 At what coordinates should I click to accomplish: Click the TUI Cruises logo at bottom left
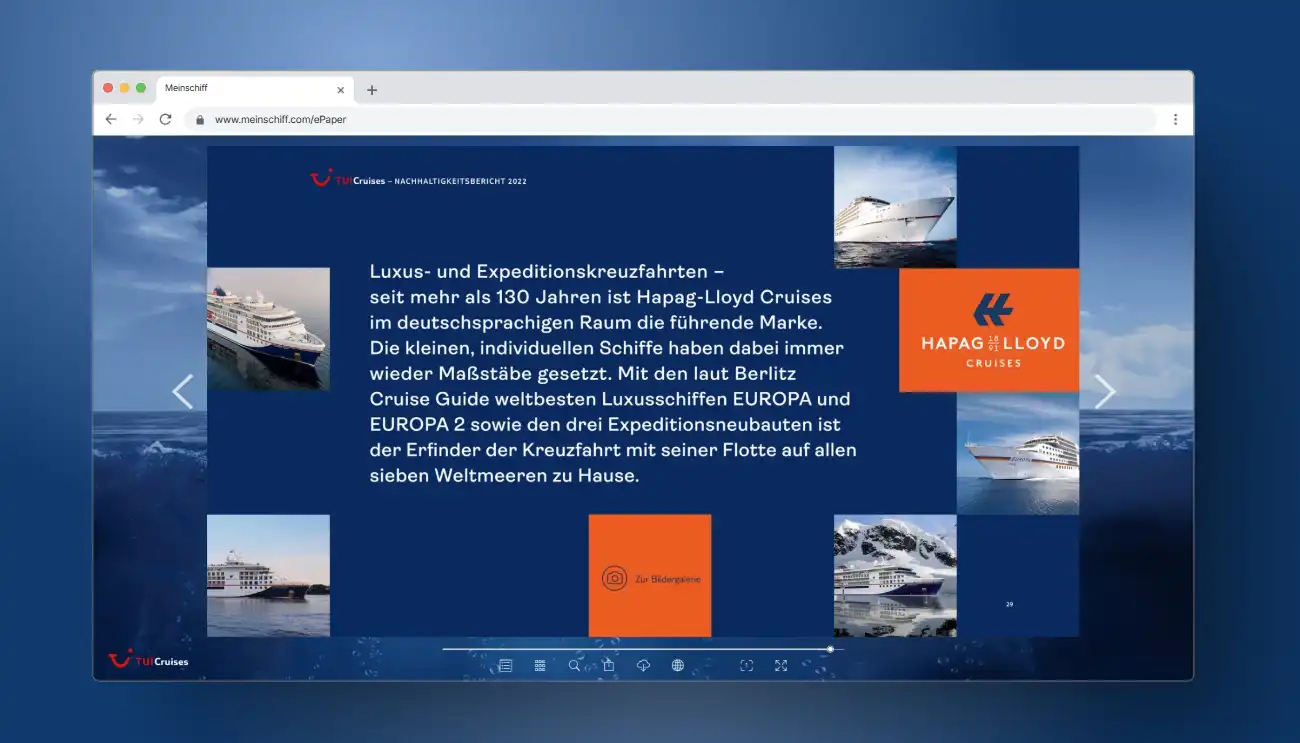pos(148,660)
